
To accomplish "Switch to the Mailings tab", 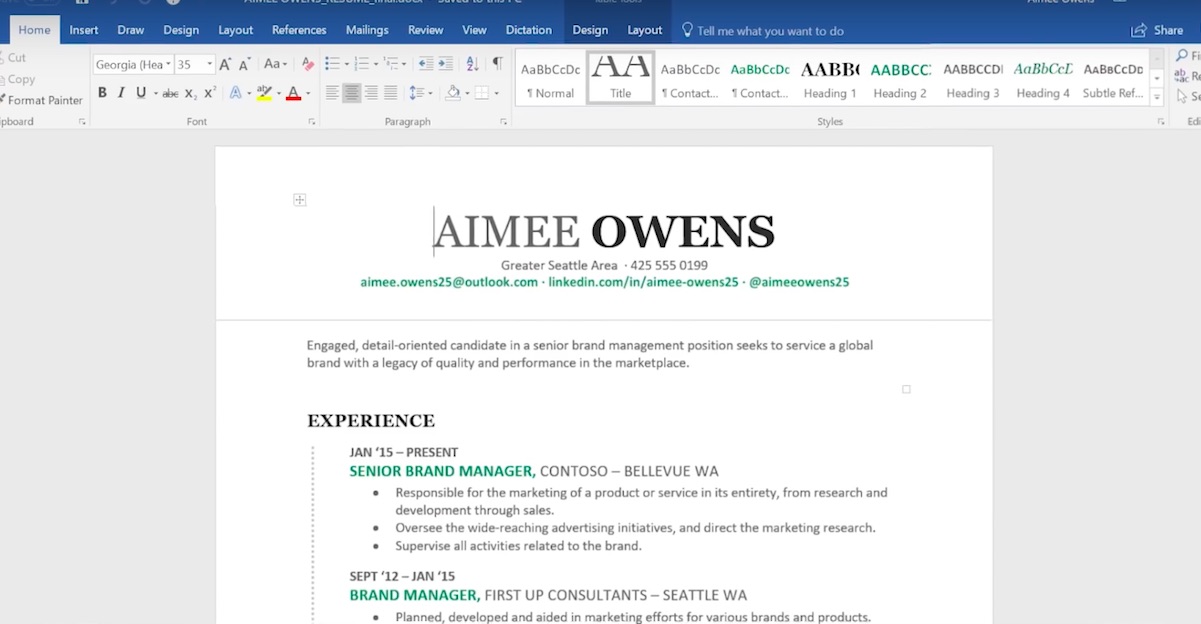I will tap(367, 30).
